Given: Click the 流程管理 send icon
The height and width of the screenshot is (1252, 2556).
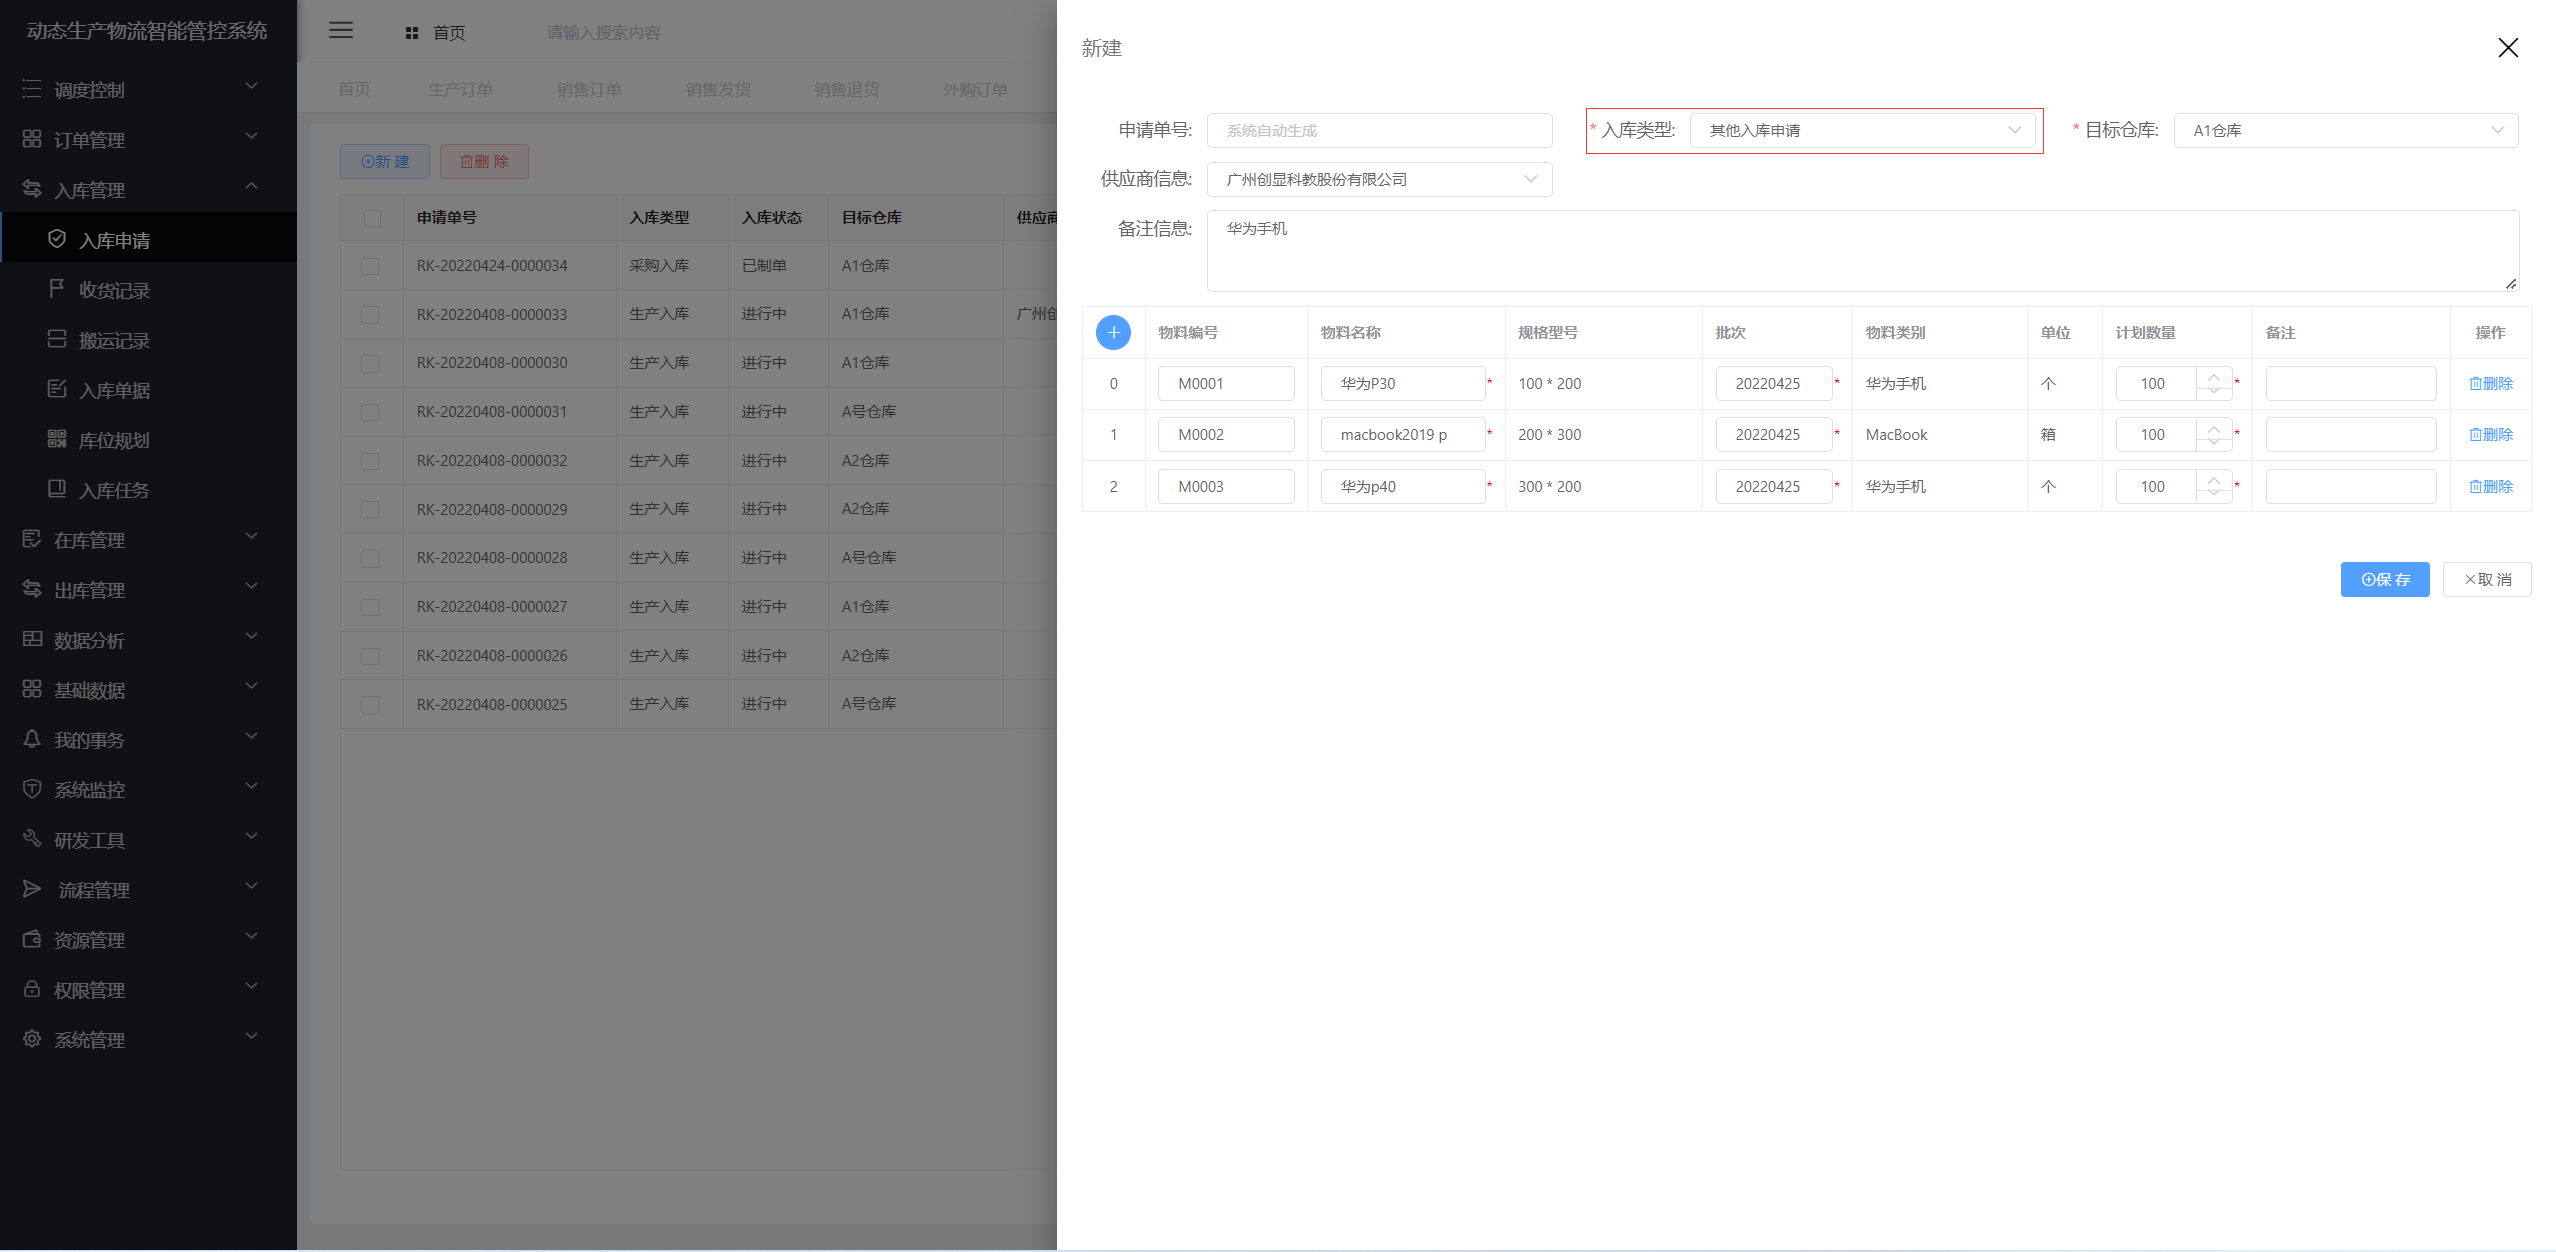Looking at the screenshot, I should 32,888.
